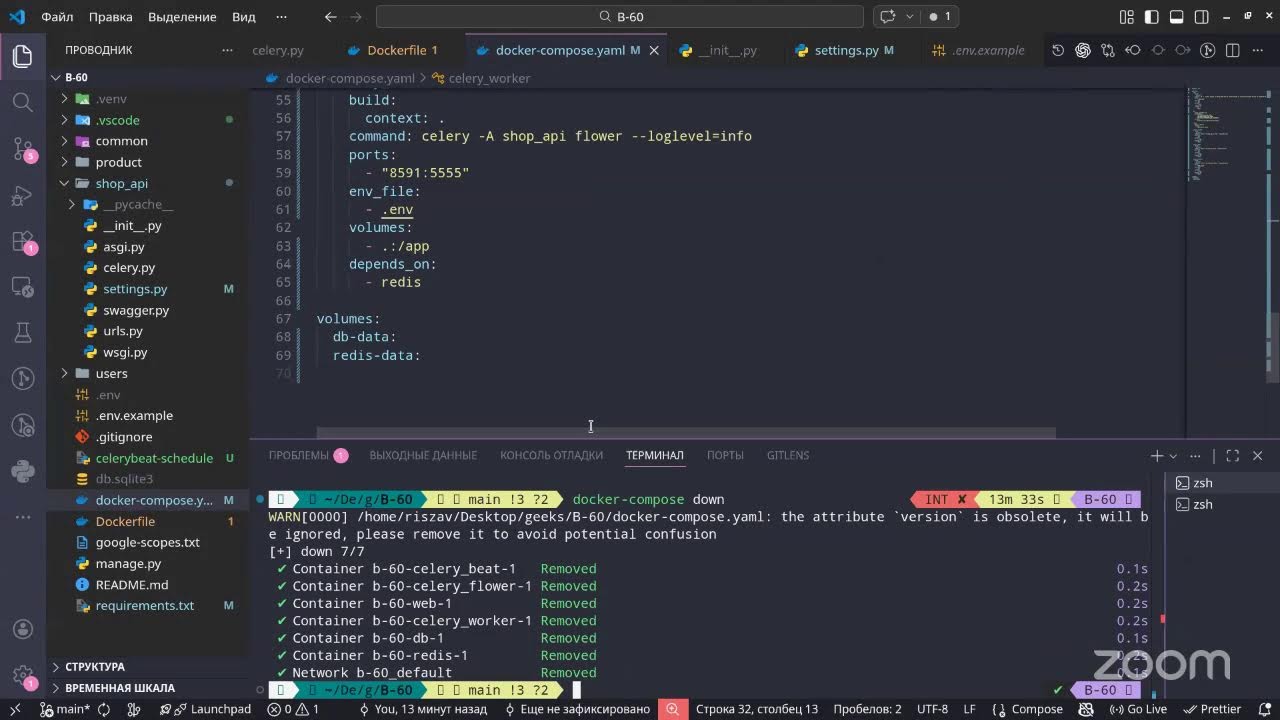Image resolution: width=1280 pixels, height=720 pixels.
Task: Split the editor to the right
Action: pyautogui.click(x=1233, y=50)
